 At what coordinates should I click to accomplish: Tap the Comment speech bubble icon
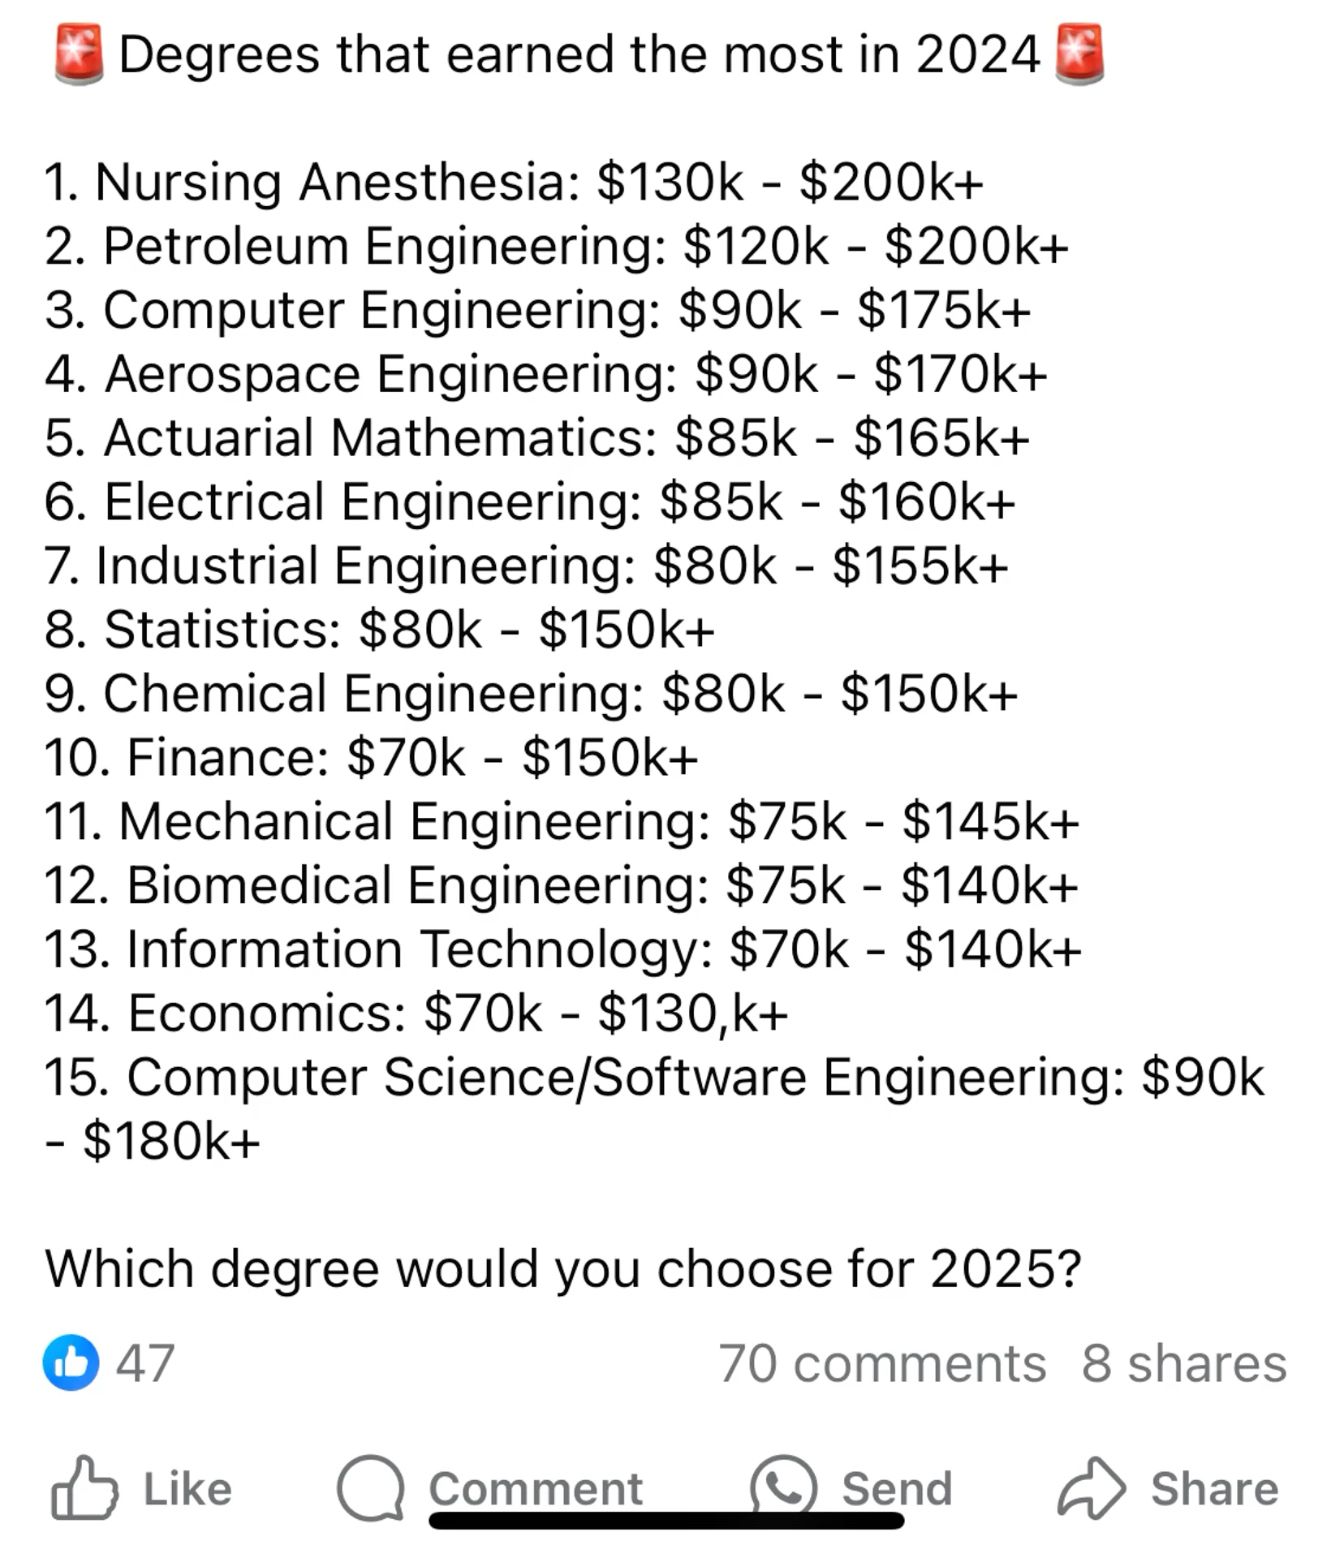(371, 1487)
